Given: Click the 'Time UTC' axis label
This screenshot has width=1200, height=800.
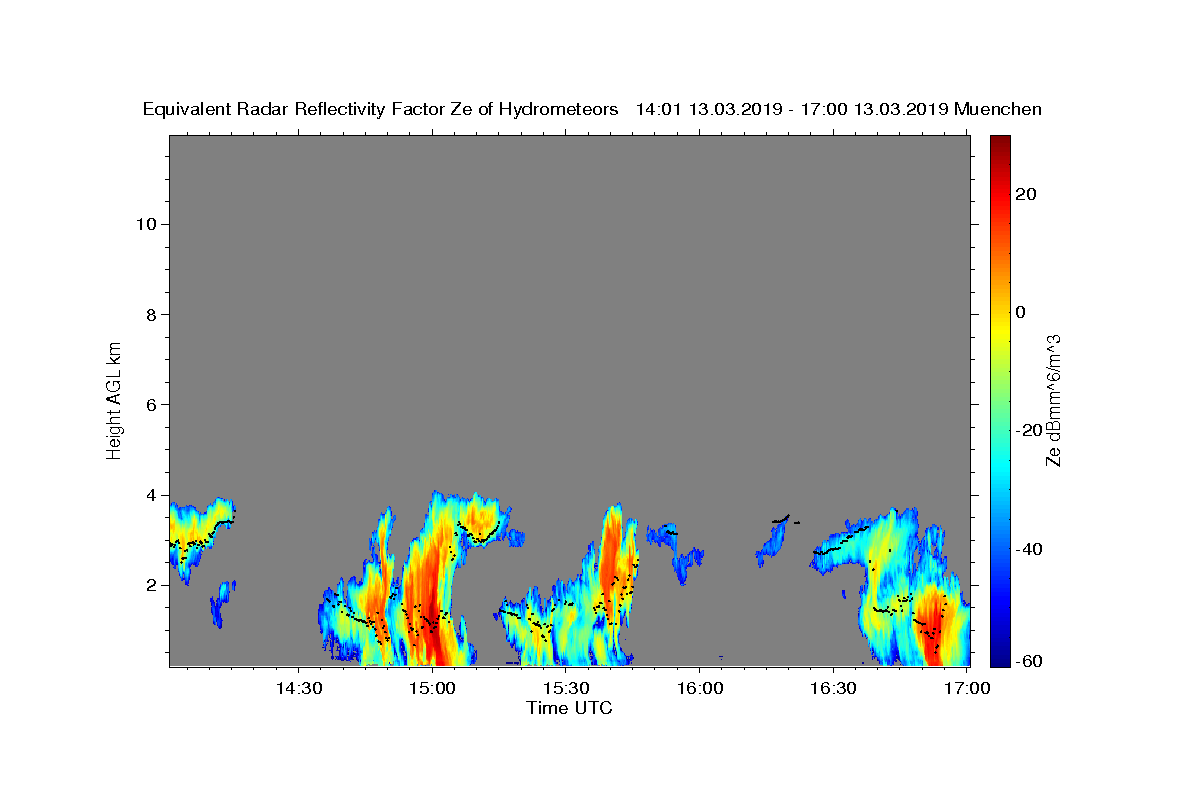Looking at the screenshot, I should (x=569, y=709).
